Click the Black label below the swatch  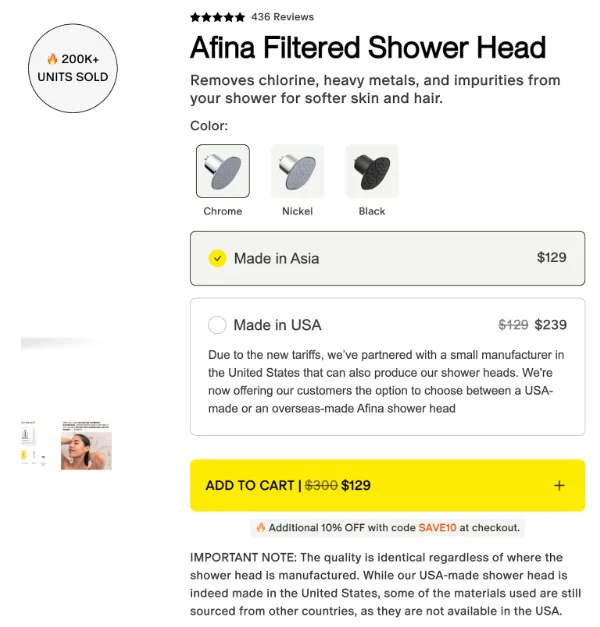click(372, 211)
